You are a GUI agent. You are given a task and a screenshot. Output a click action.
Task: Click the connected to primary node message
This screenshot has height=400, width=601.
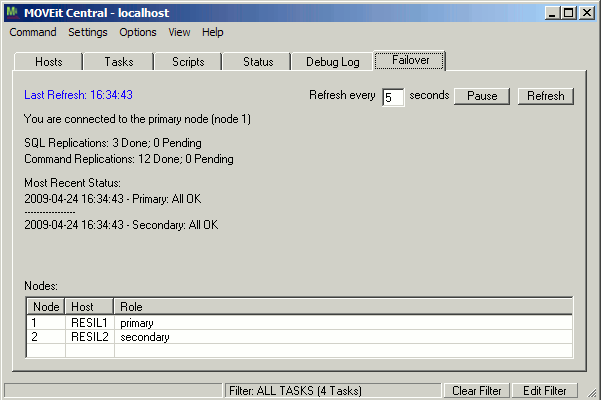pyautogui.click(x=137, y=119)
